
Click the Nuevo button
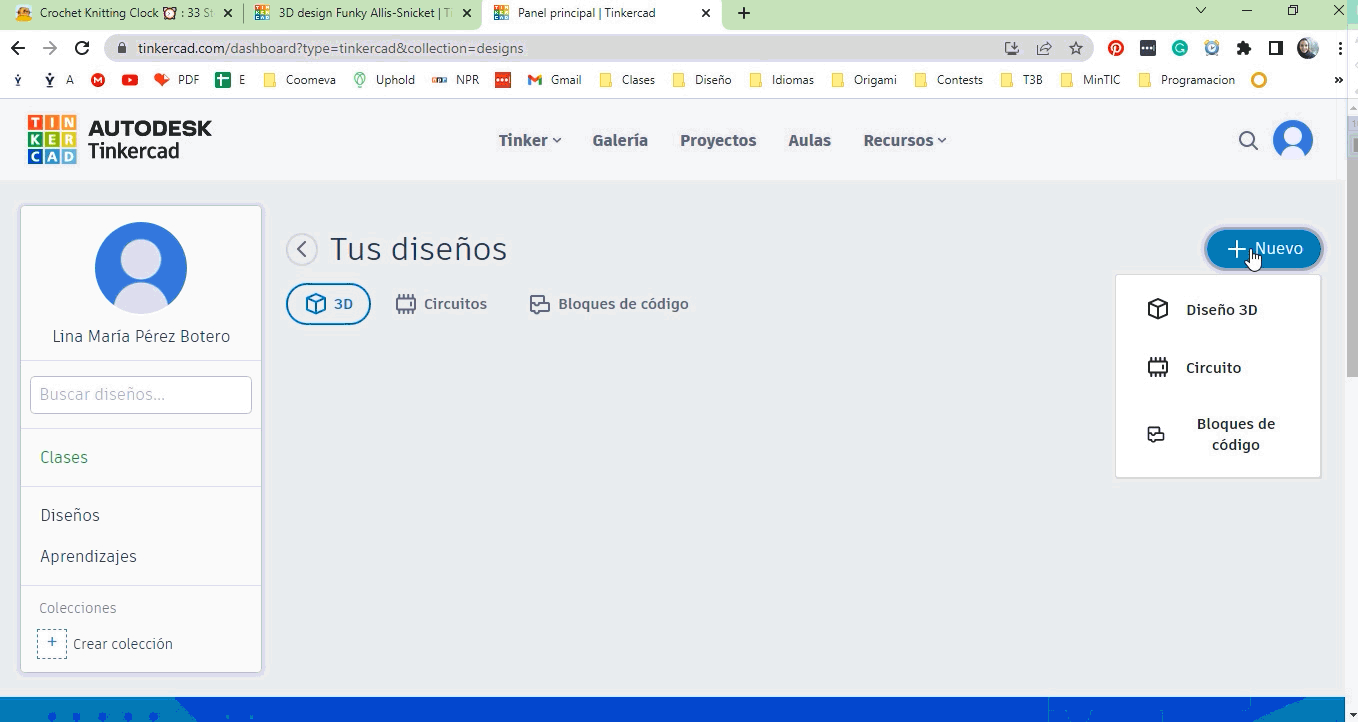[x=1263, y=248]
